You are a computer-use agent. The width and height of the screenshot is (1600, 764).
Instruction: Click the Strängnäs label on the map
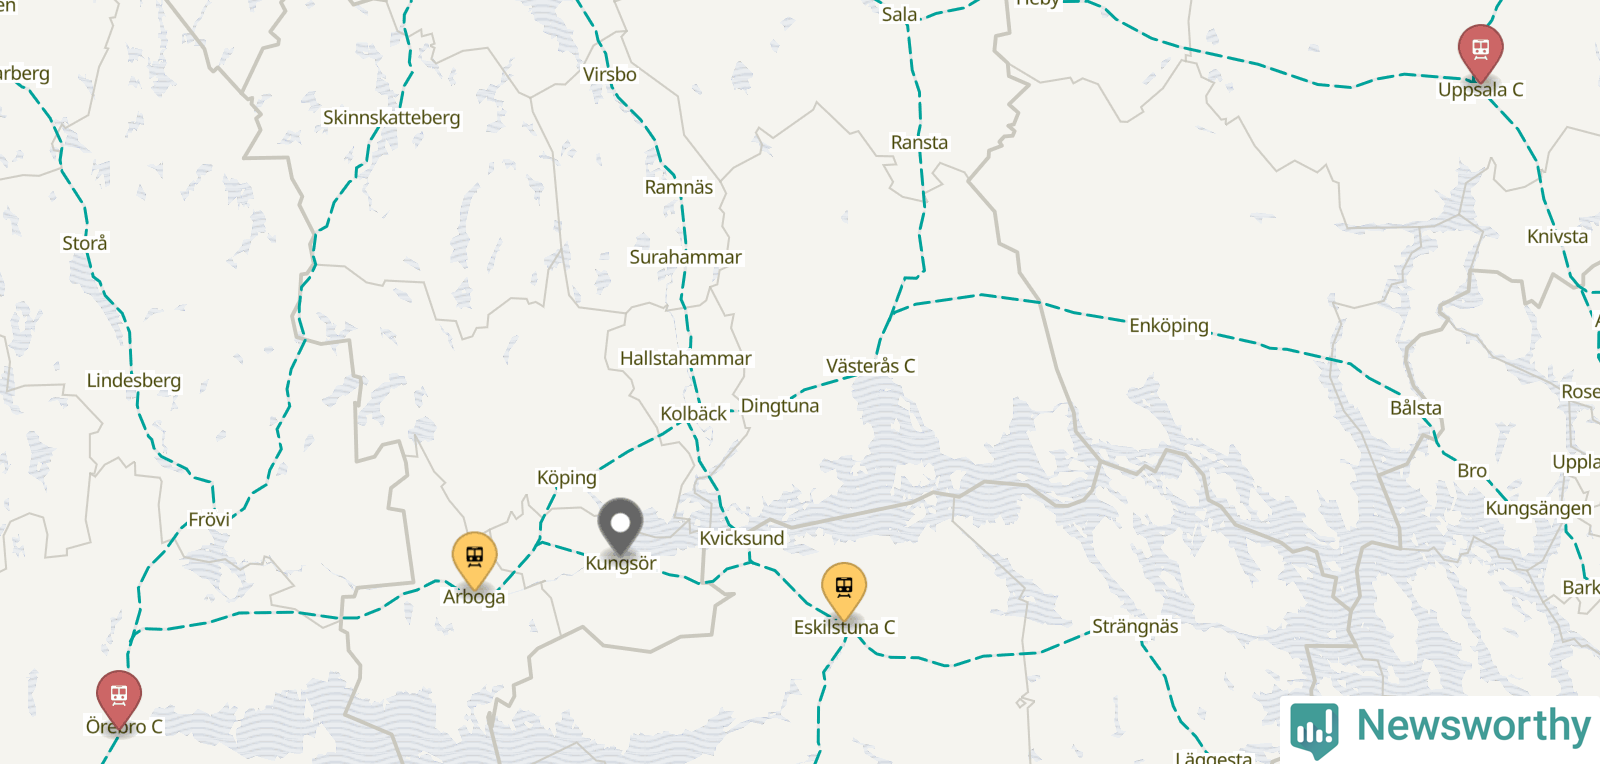(1135, 627)
